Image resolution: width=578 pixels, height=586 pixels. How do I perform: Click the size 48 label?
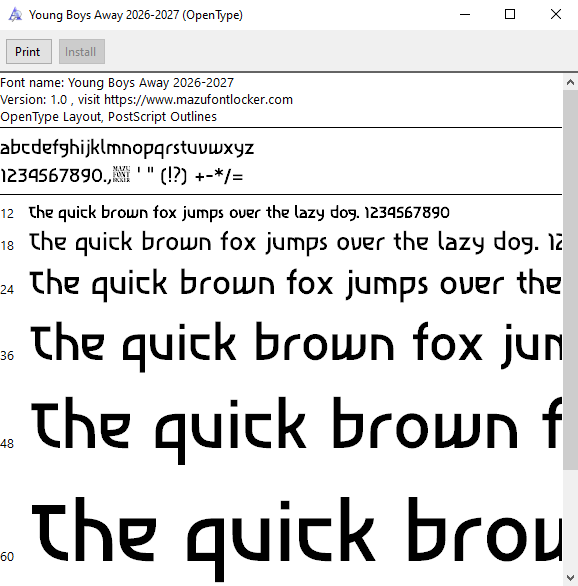[7, 444]
